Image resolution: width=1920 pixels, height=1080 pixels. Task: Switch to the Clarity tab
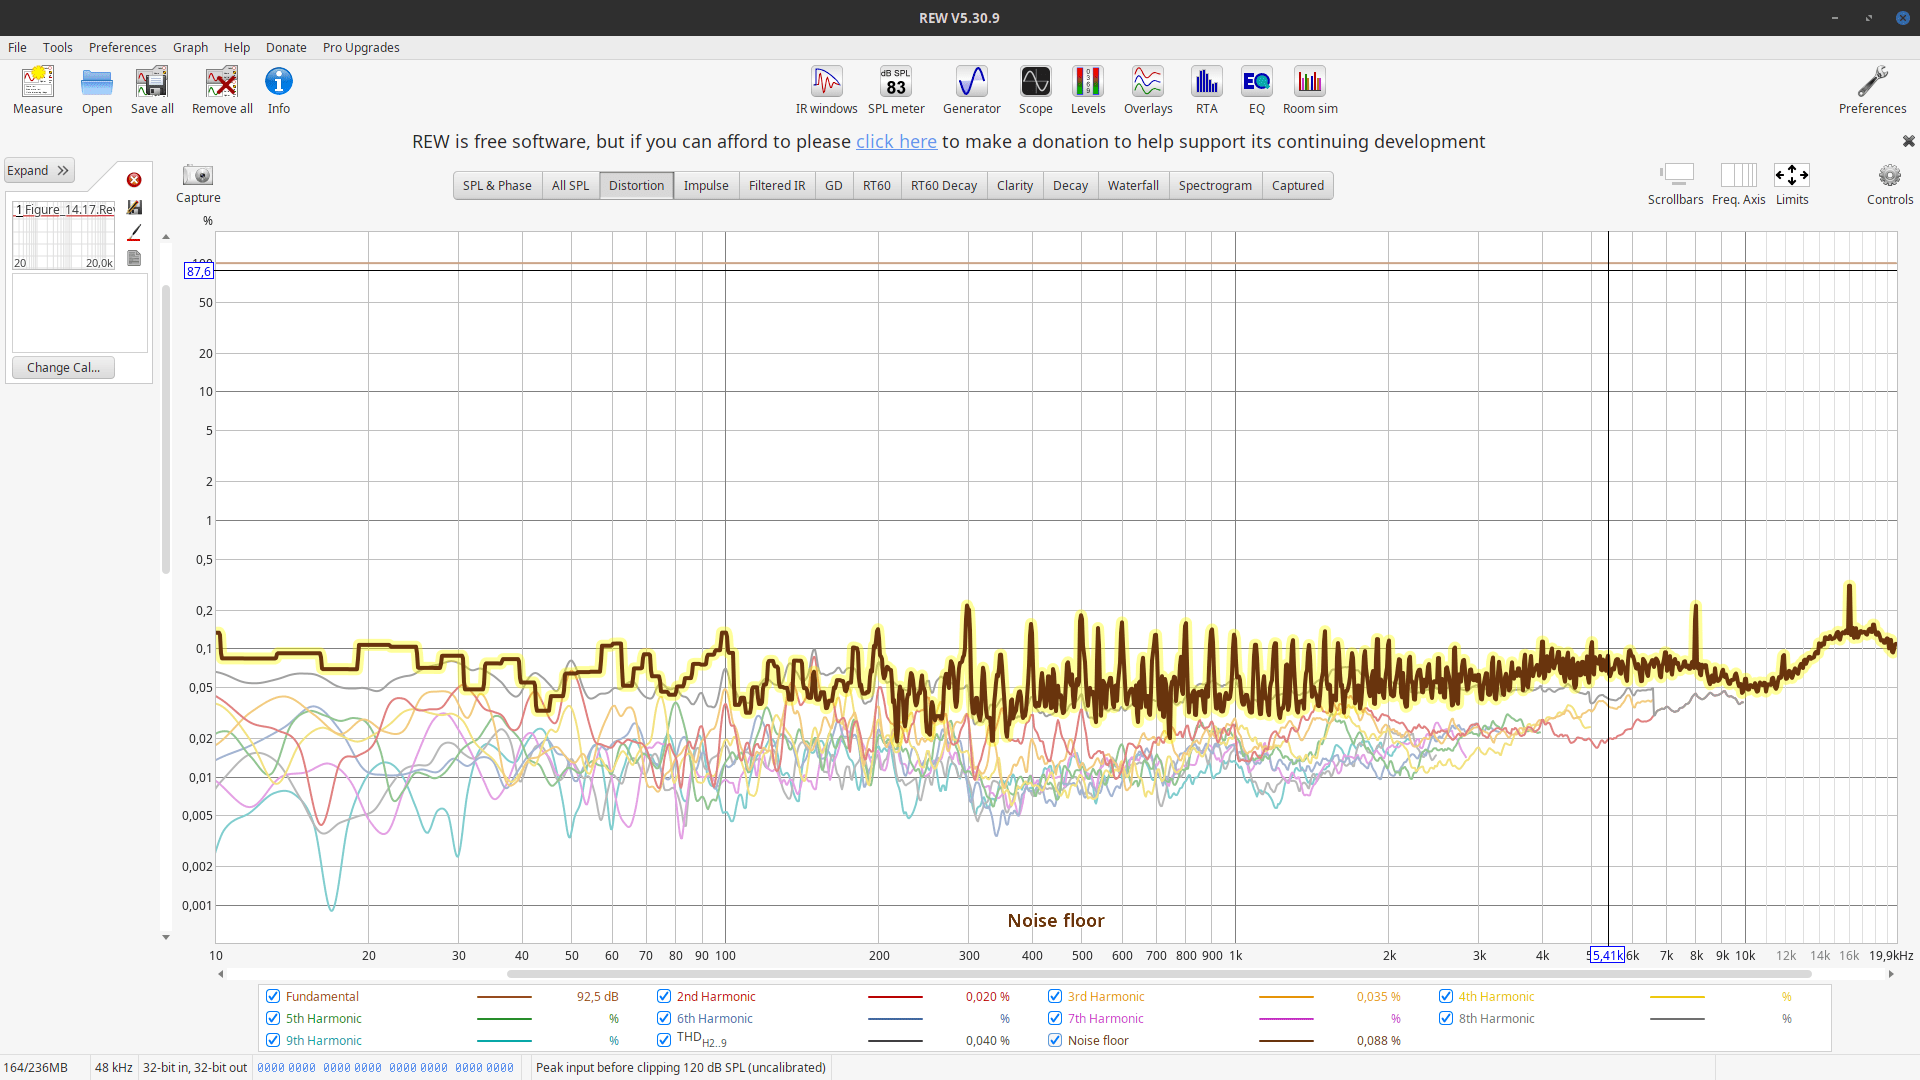[1015, 185]
